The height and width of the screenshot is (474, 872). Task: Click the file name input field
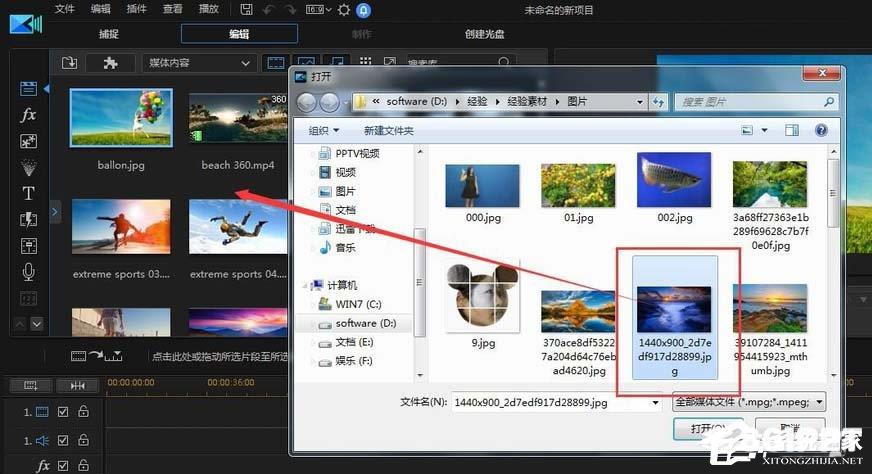coord(550,402)
